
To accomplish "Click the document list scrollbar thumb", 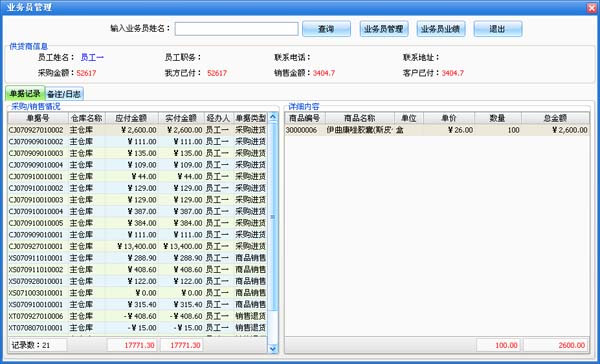I will pyautogui.click(x=273, y=216).
